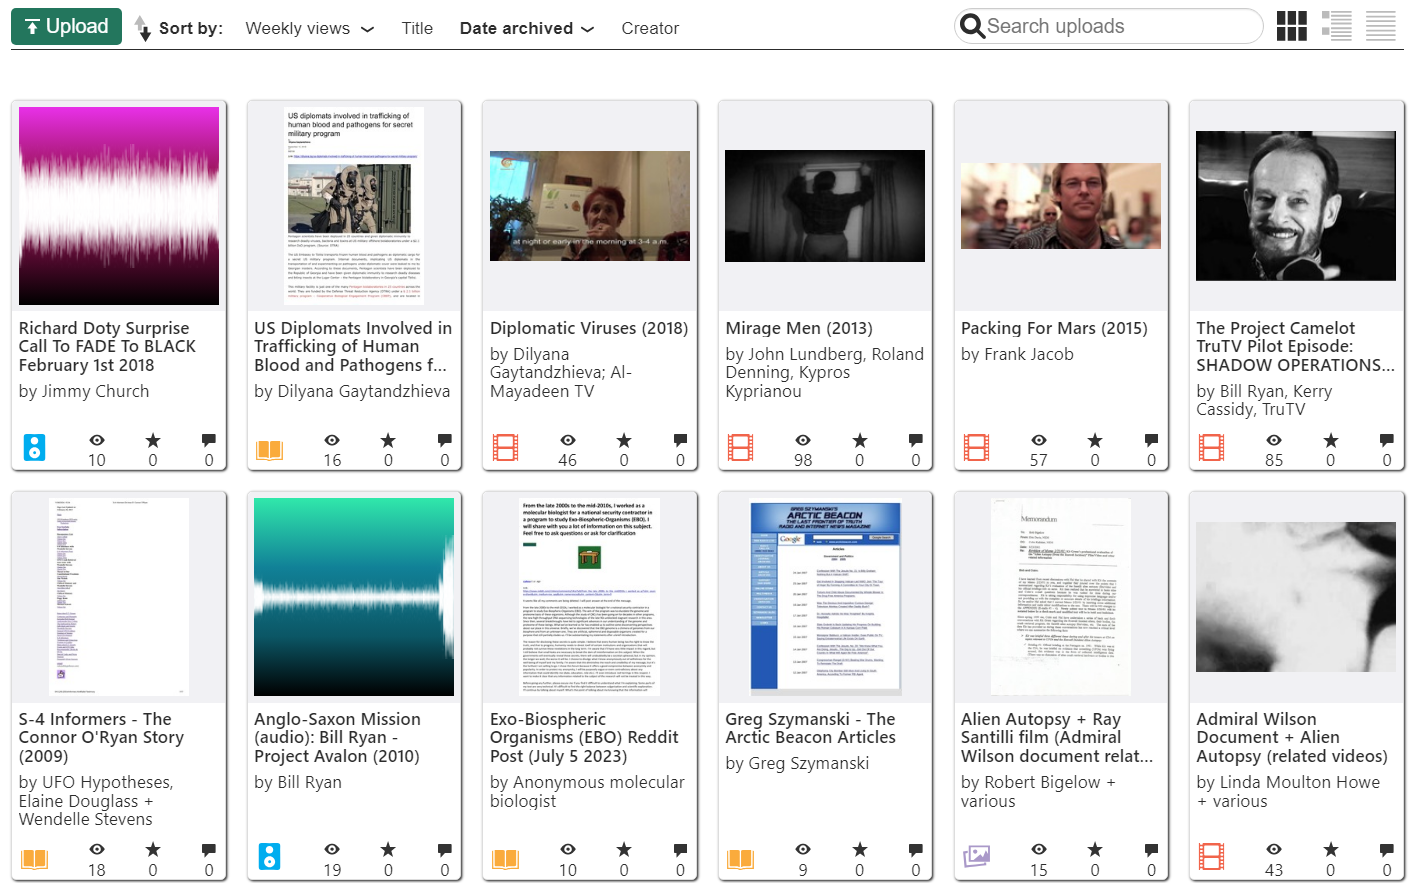Click the Upload button
1412x883 pixels.
(66, 27)
